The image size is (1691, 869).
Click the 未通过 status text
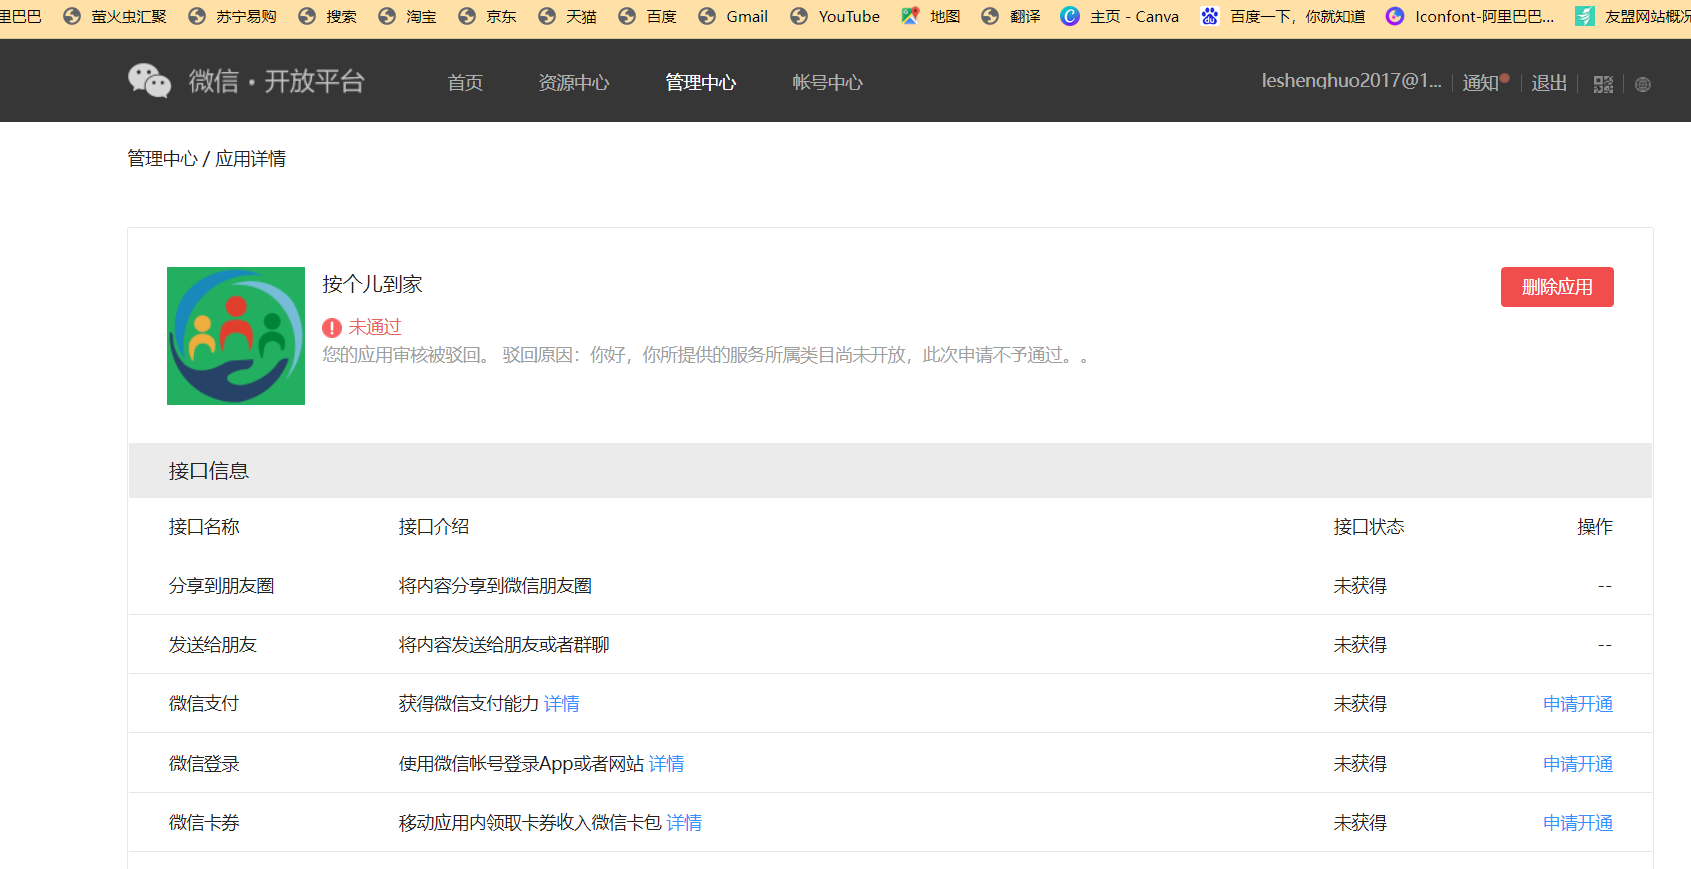375,327
